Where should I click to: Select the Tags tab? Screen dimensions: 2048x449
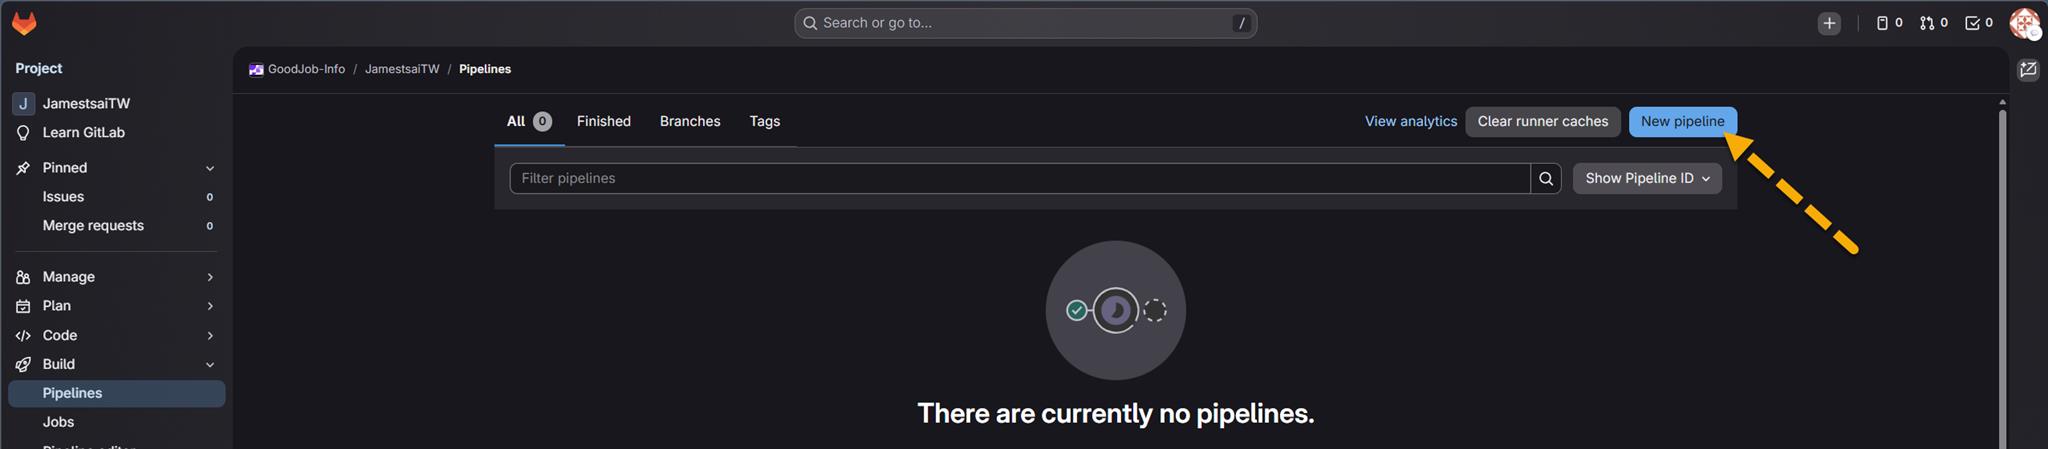[765, 121]
